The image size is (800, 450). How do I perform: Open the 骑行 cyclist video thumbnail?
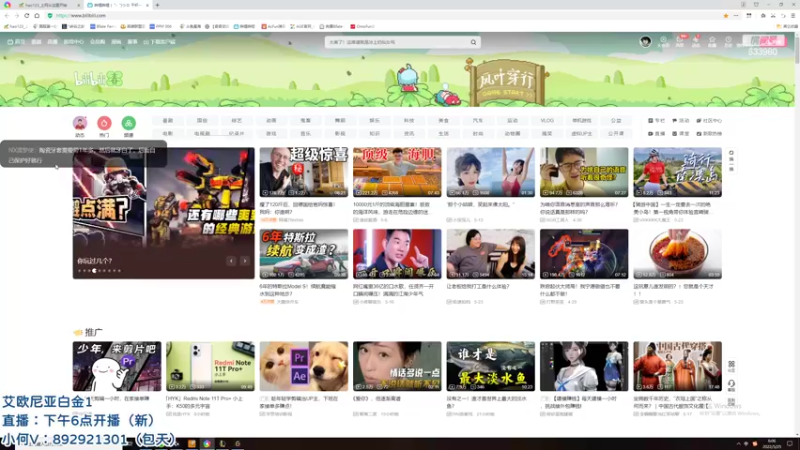pos(678,172)
